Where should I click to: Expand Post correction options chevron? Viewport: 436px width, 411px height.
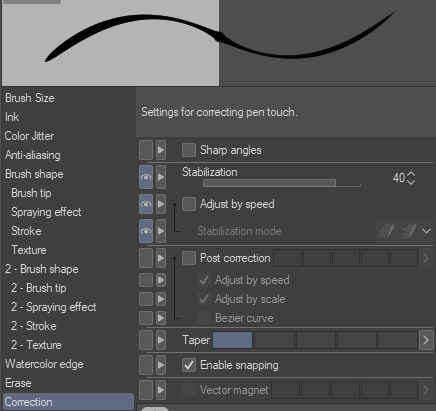[426, 258]
